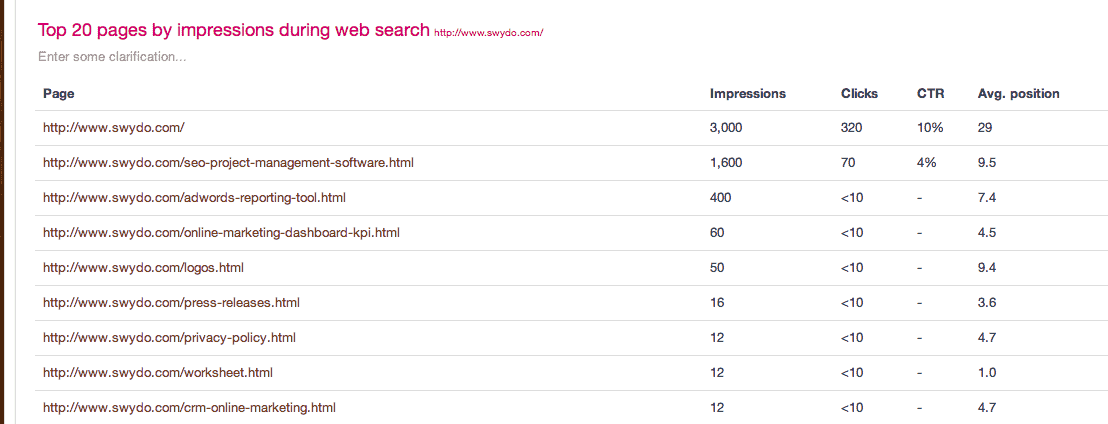Viewport: 1108px width, 424px height.
Task: Open the crm-online-marketing.html page link
Action: click(x=189, y=408)
